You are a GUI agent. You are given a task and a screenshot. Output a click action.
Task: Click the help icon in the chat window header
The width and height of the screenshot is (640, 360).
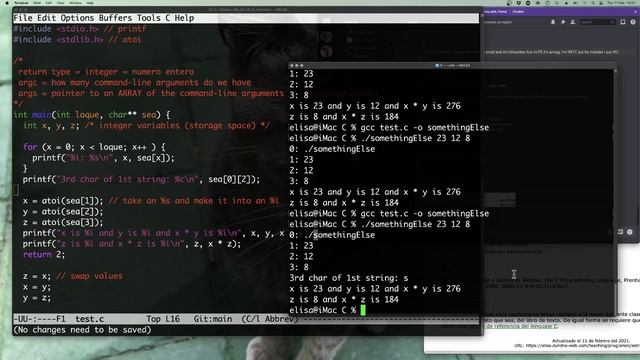click(633, 22)
